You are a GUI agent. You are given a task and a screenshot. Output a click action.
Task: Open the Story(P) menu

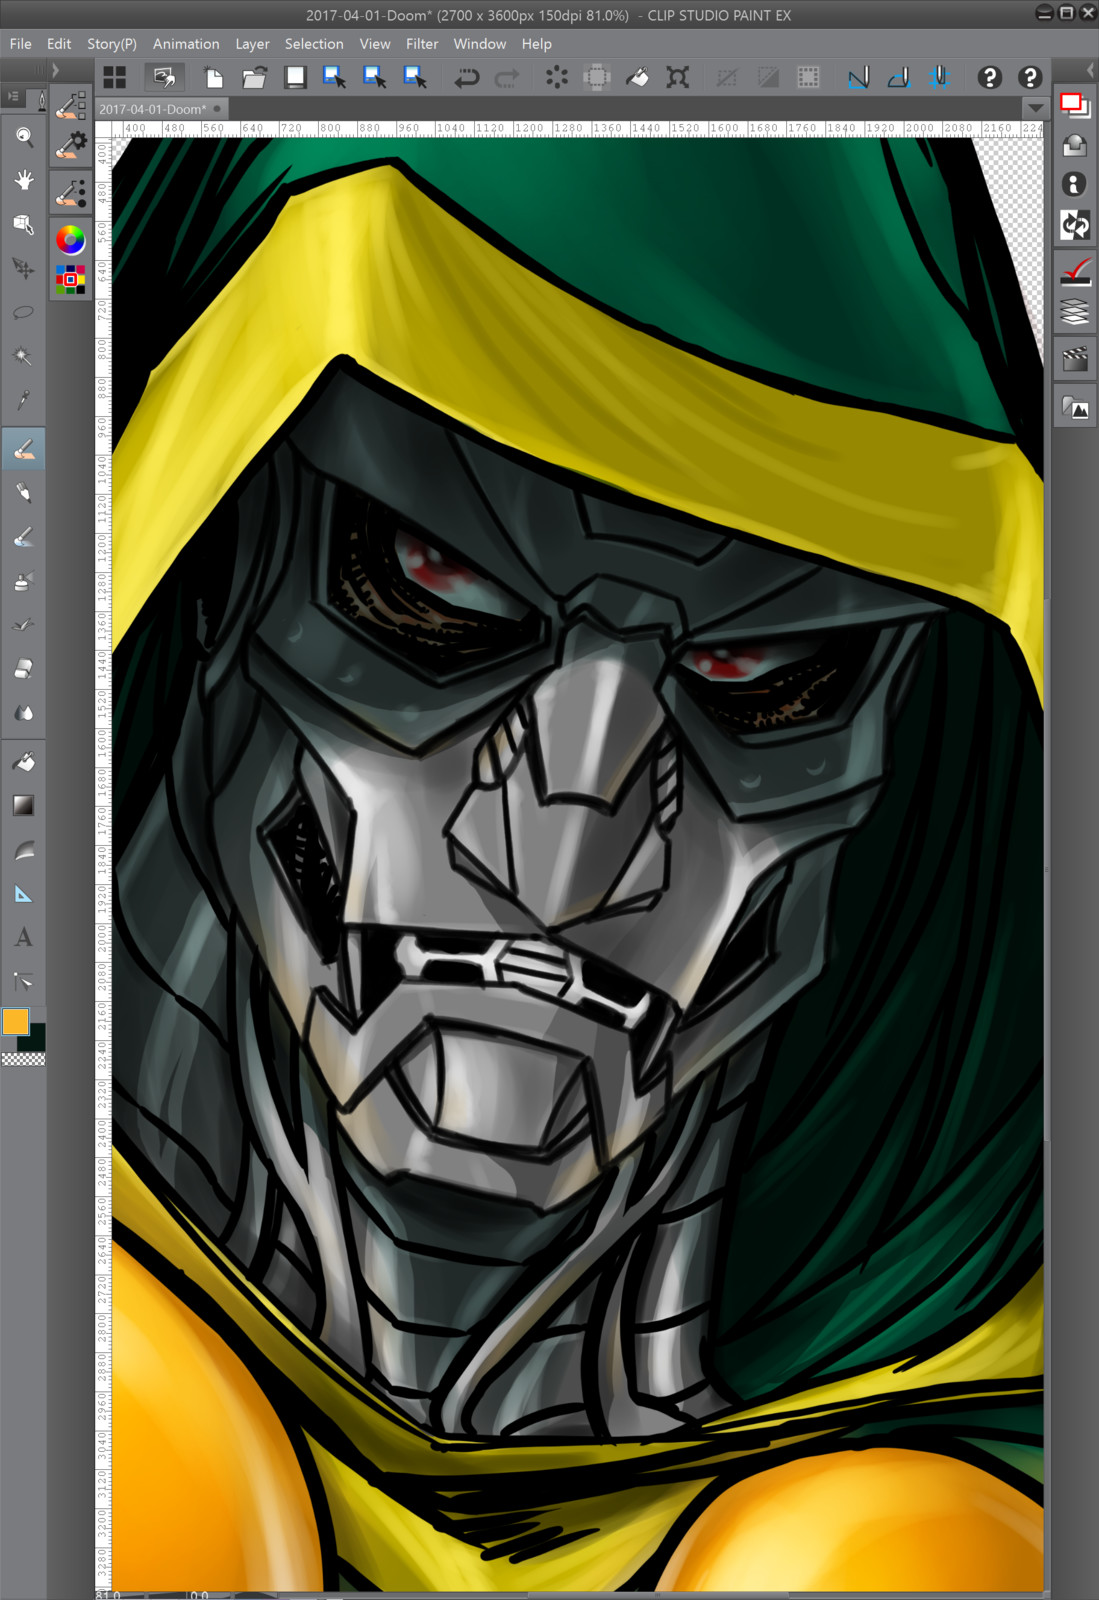[x=112, y=44]
